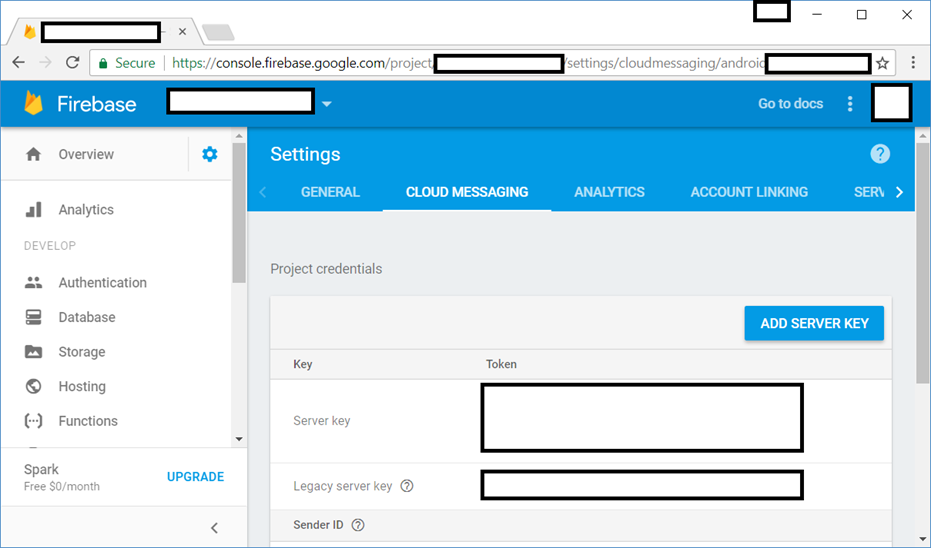Click the Free $0/month text

62,486
